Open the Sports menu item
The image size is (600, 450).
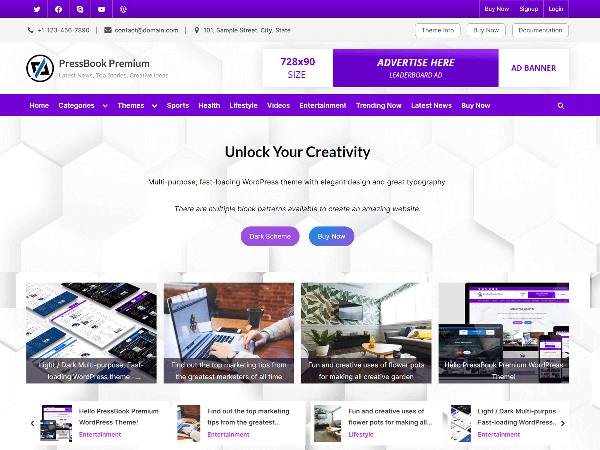178,106
